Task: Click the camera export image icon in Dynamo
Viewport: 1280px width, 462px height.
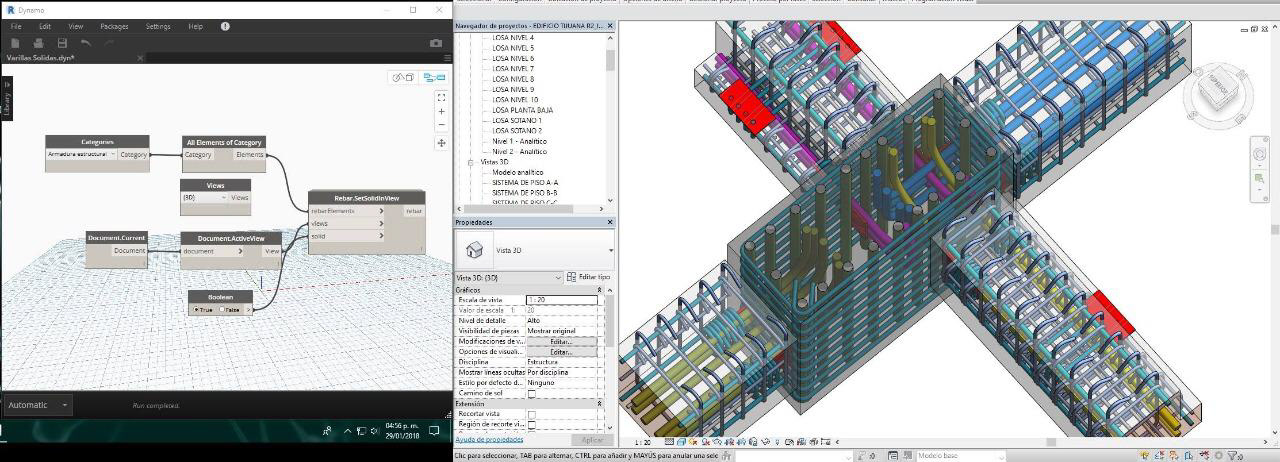Action: [436, 43]
